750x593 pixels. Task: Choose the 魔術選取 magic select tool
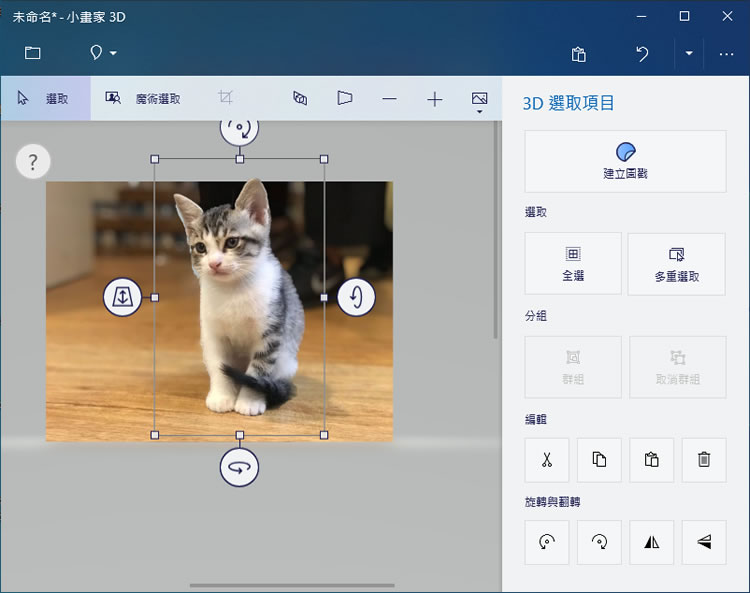(143, 99)
